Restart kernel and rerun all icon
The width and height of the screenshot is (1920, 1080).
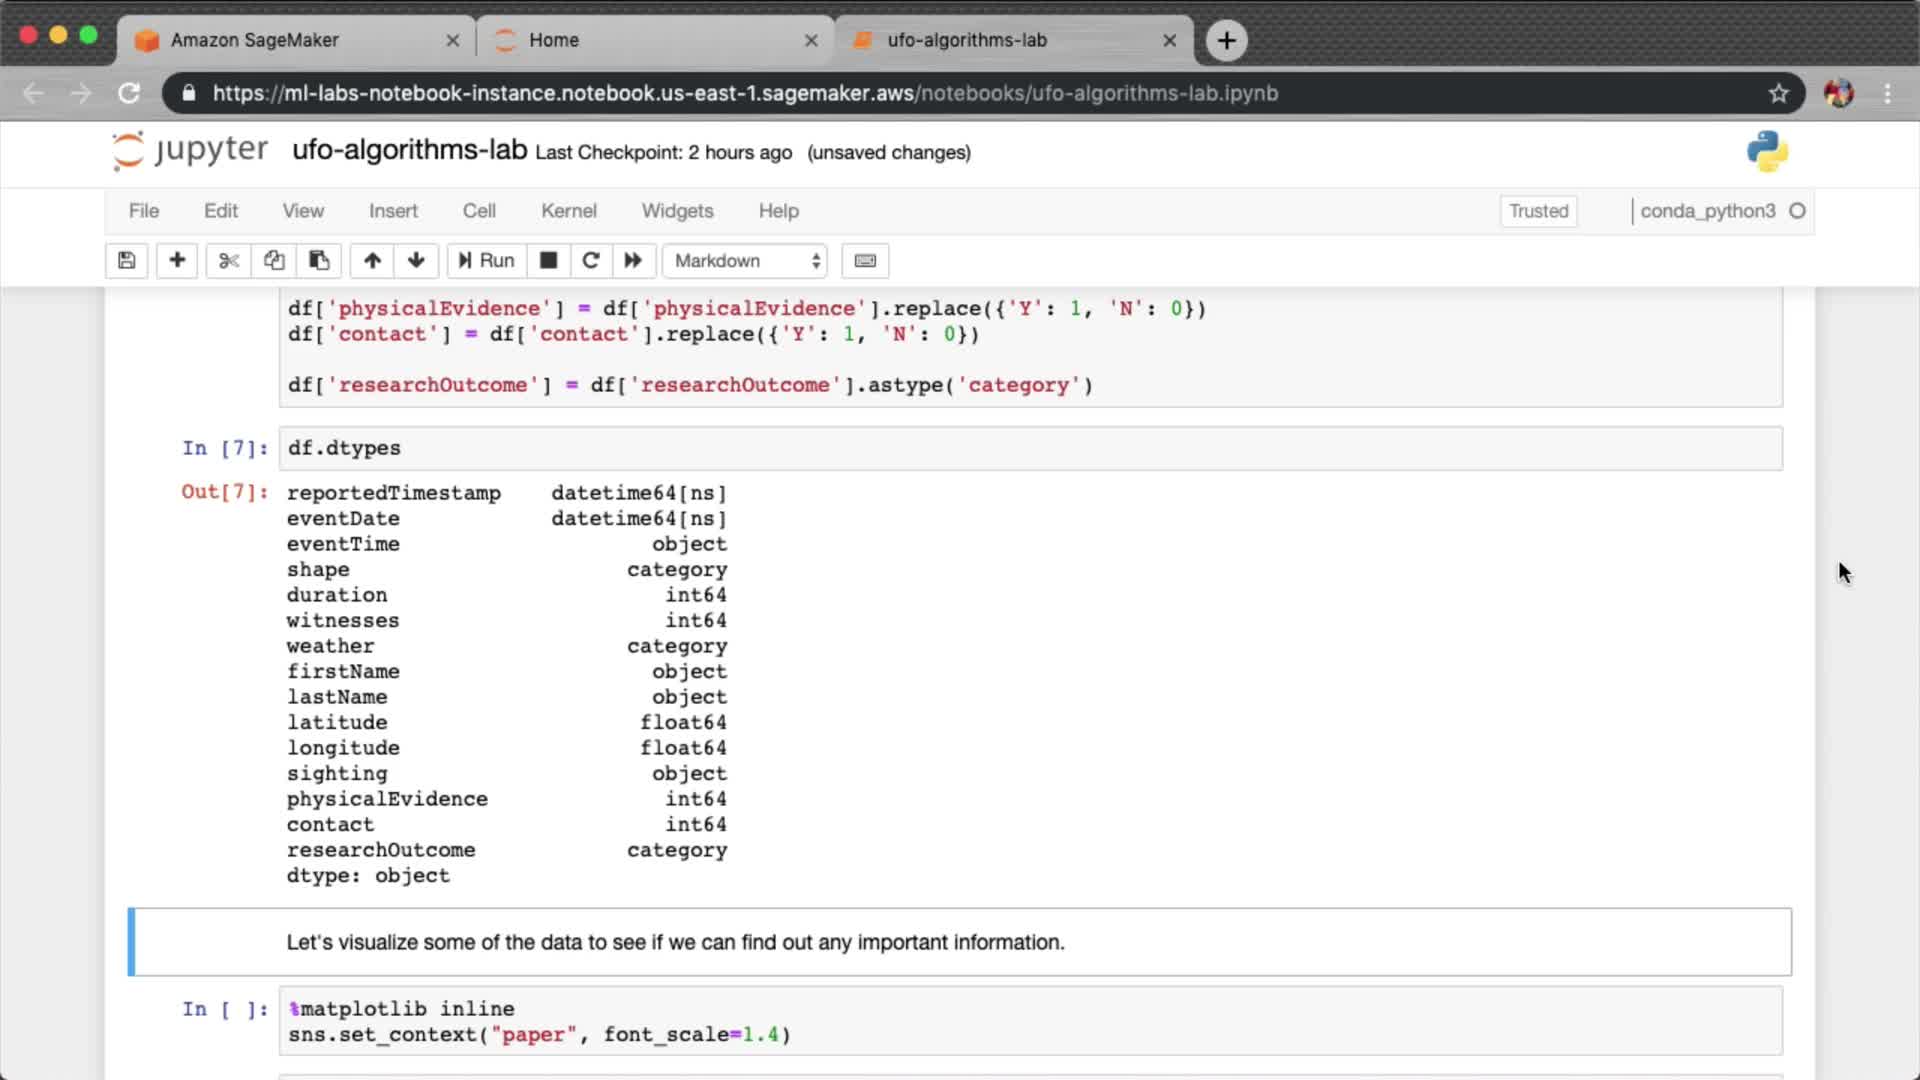(x=633, y=261)
